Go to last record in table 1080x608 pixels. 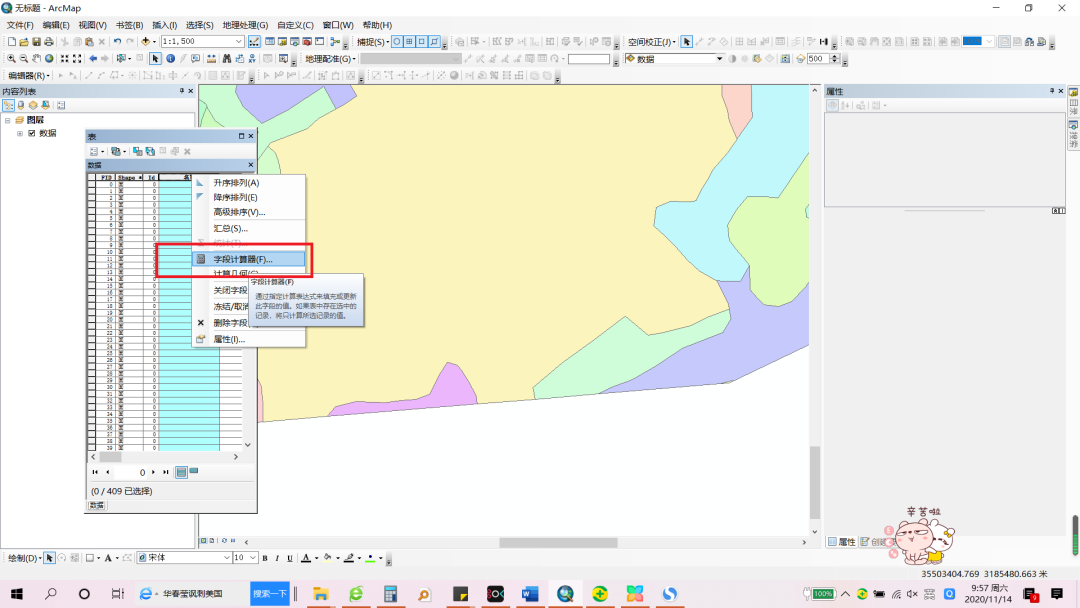[166, 472]
